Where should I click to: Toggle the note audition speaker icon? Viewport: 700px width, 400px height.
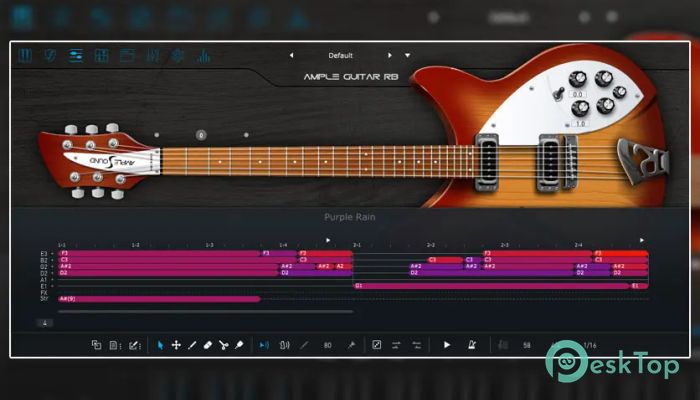284,345
